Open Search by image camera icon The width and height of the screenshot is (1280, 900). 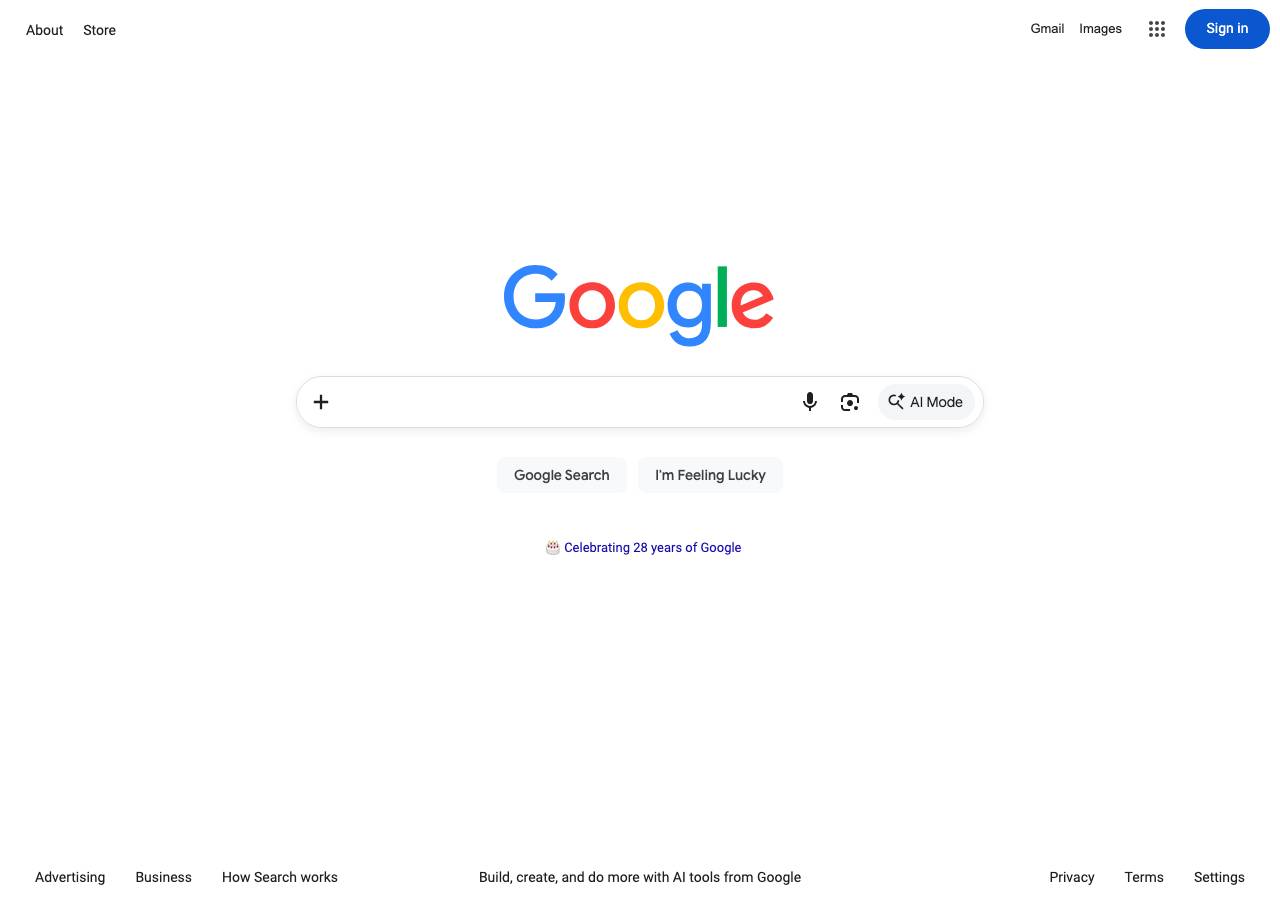tap(850, 402)
